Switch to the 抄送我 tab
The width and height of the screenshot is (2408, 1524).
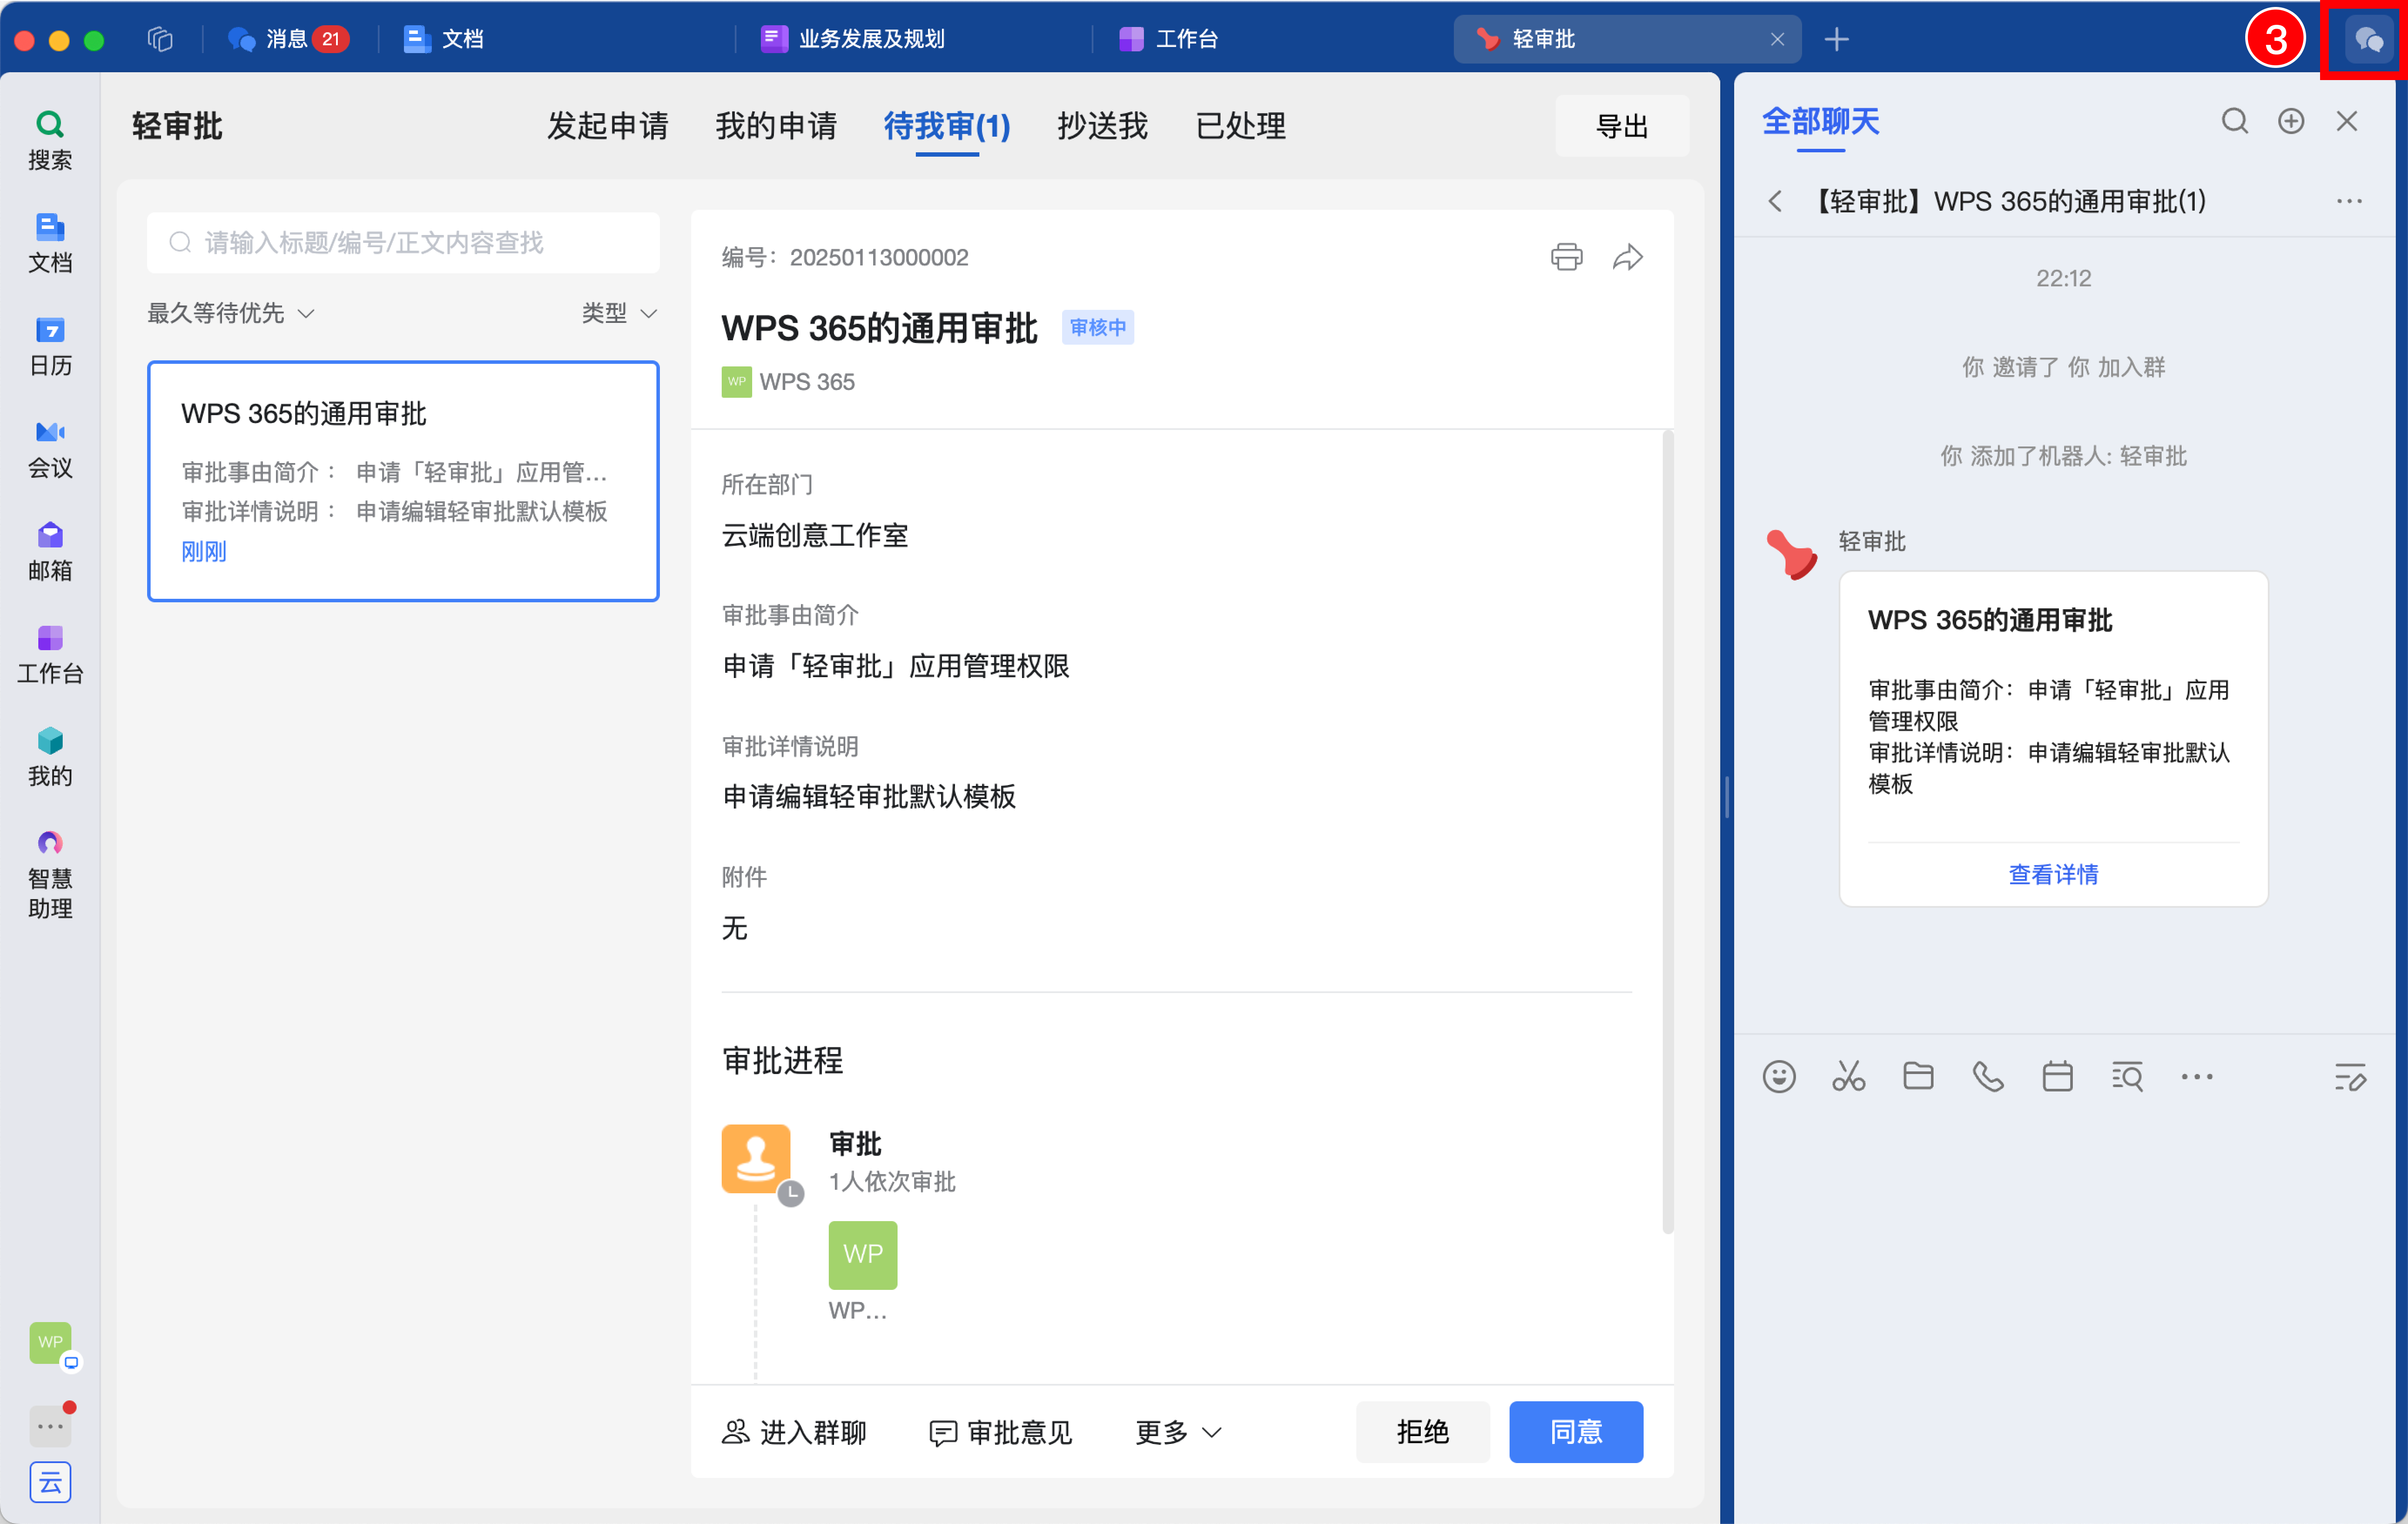tap(1102, 126)
